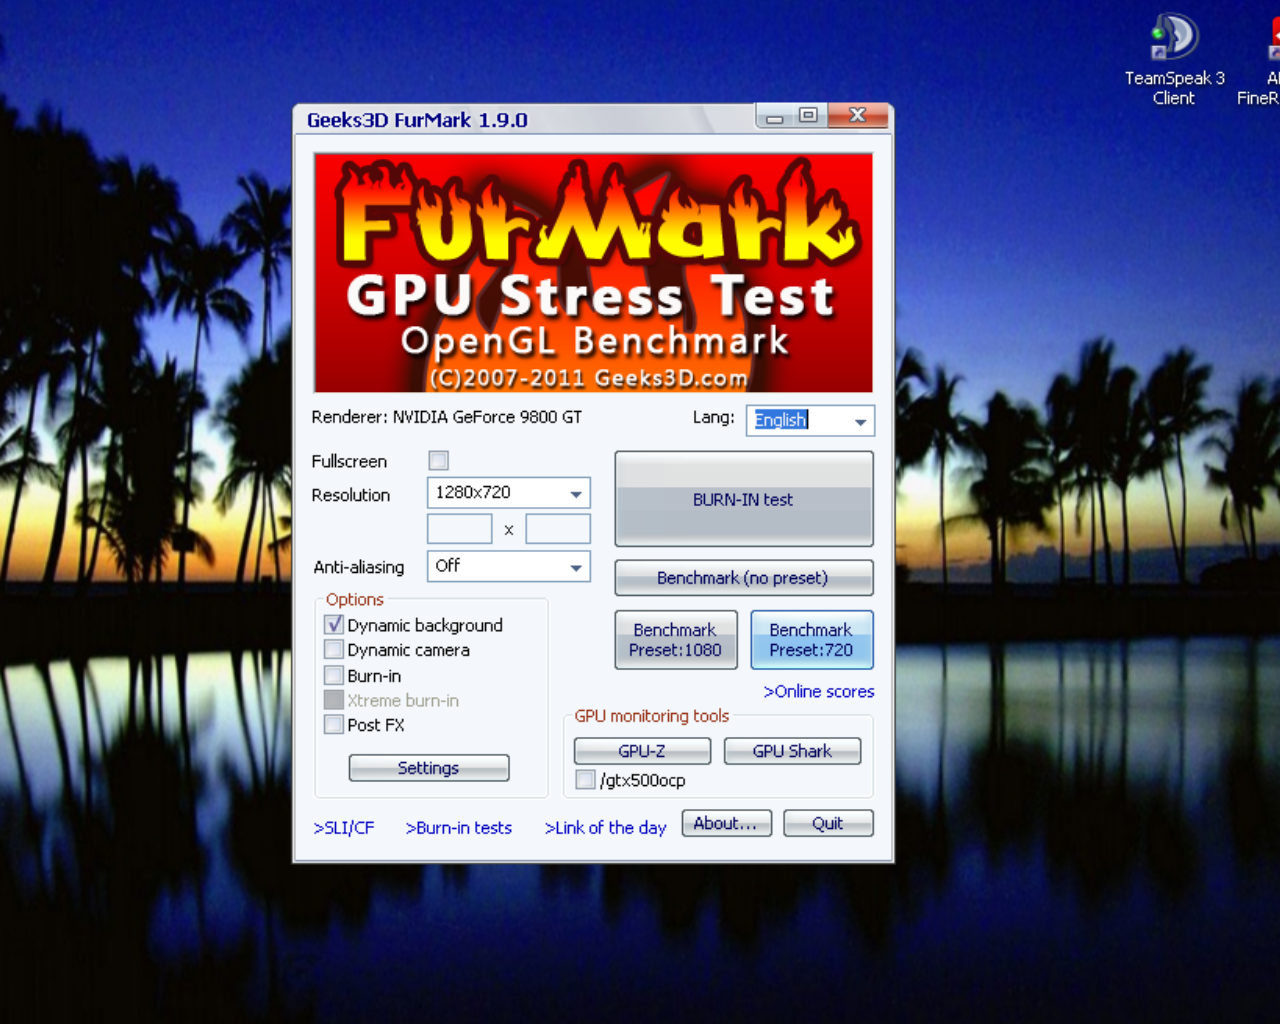
Task: Maximize the FurMark window
Action: pyautogui.click(x=808, y=117)
